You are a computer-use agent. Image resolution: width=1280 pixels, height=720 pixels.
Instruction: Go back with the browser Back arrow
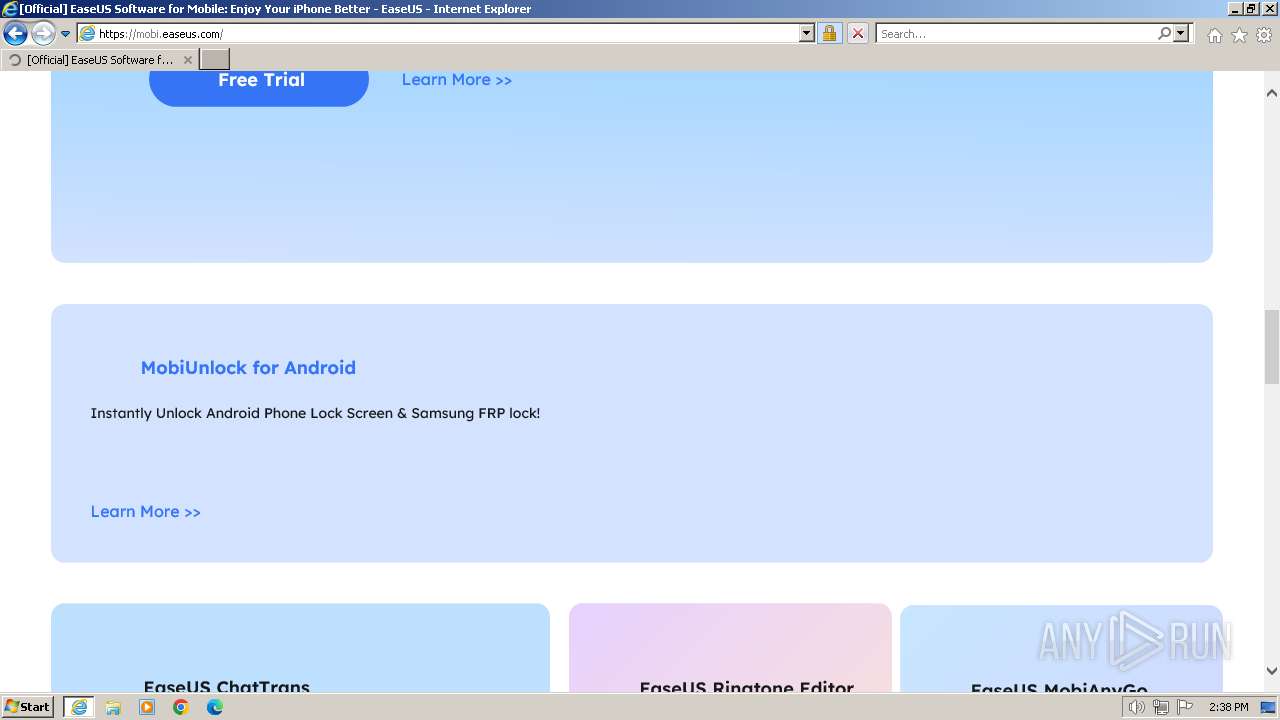[x=15, y=34]
